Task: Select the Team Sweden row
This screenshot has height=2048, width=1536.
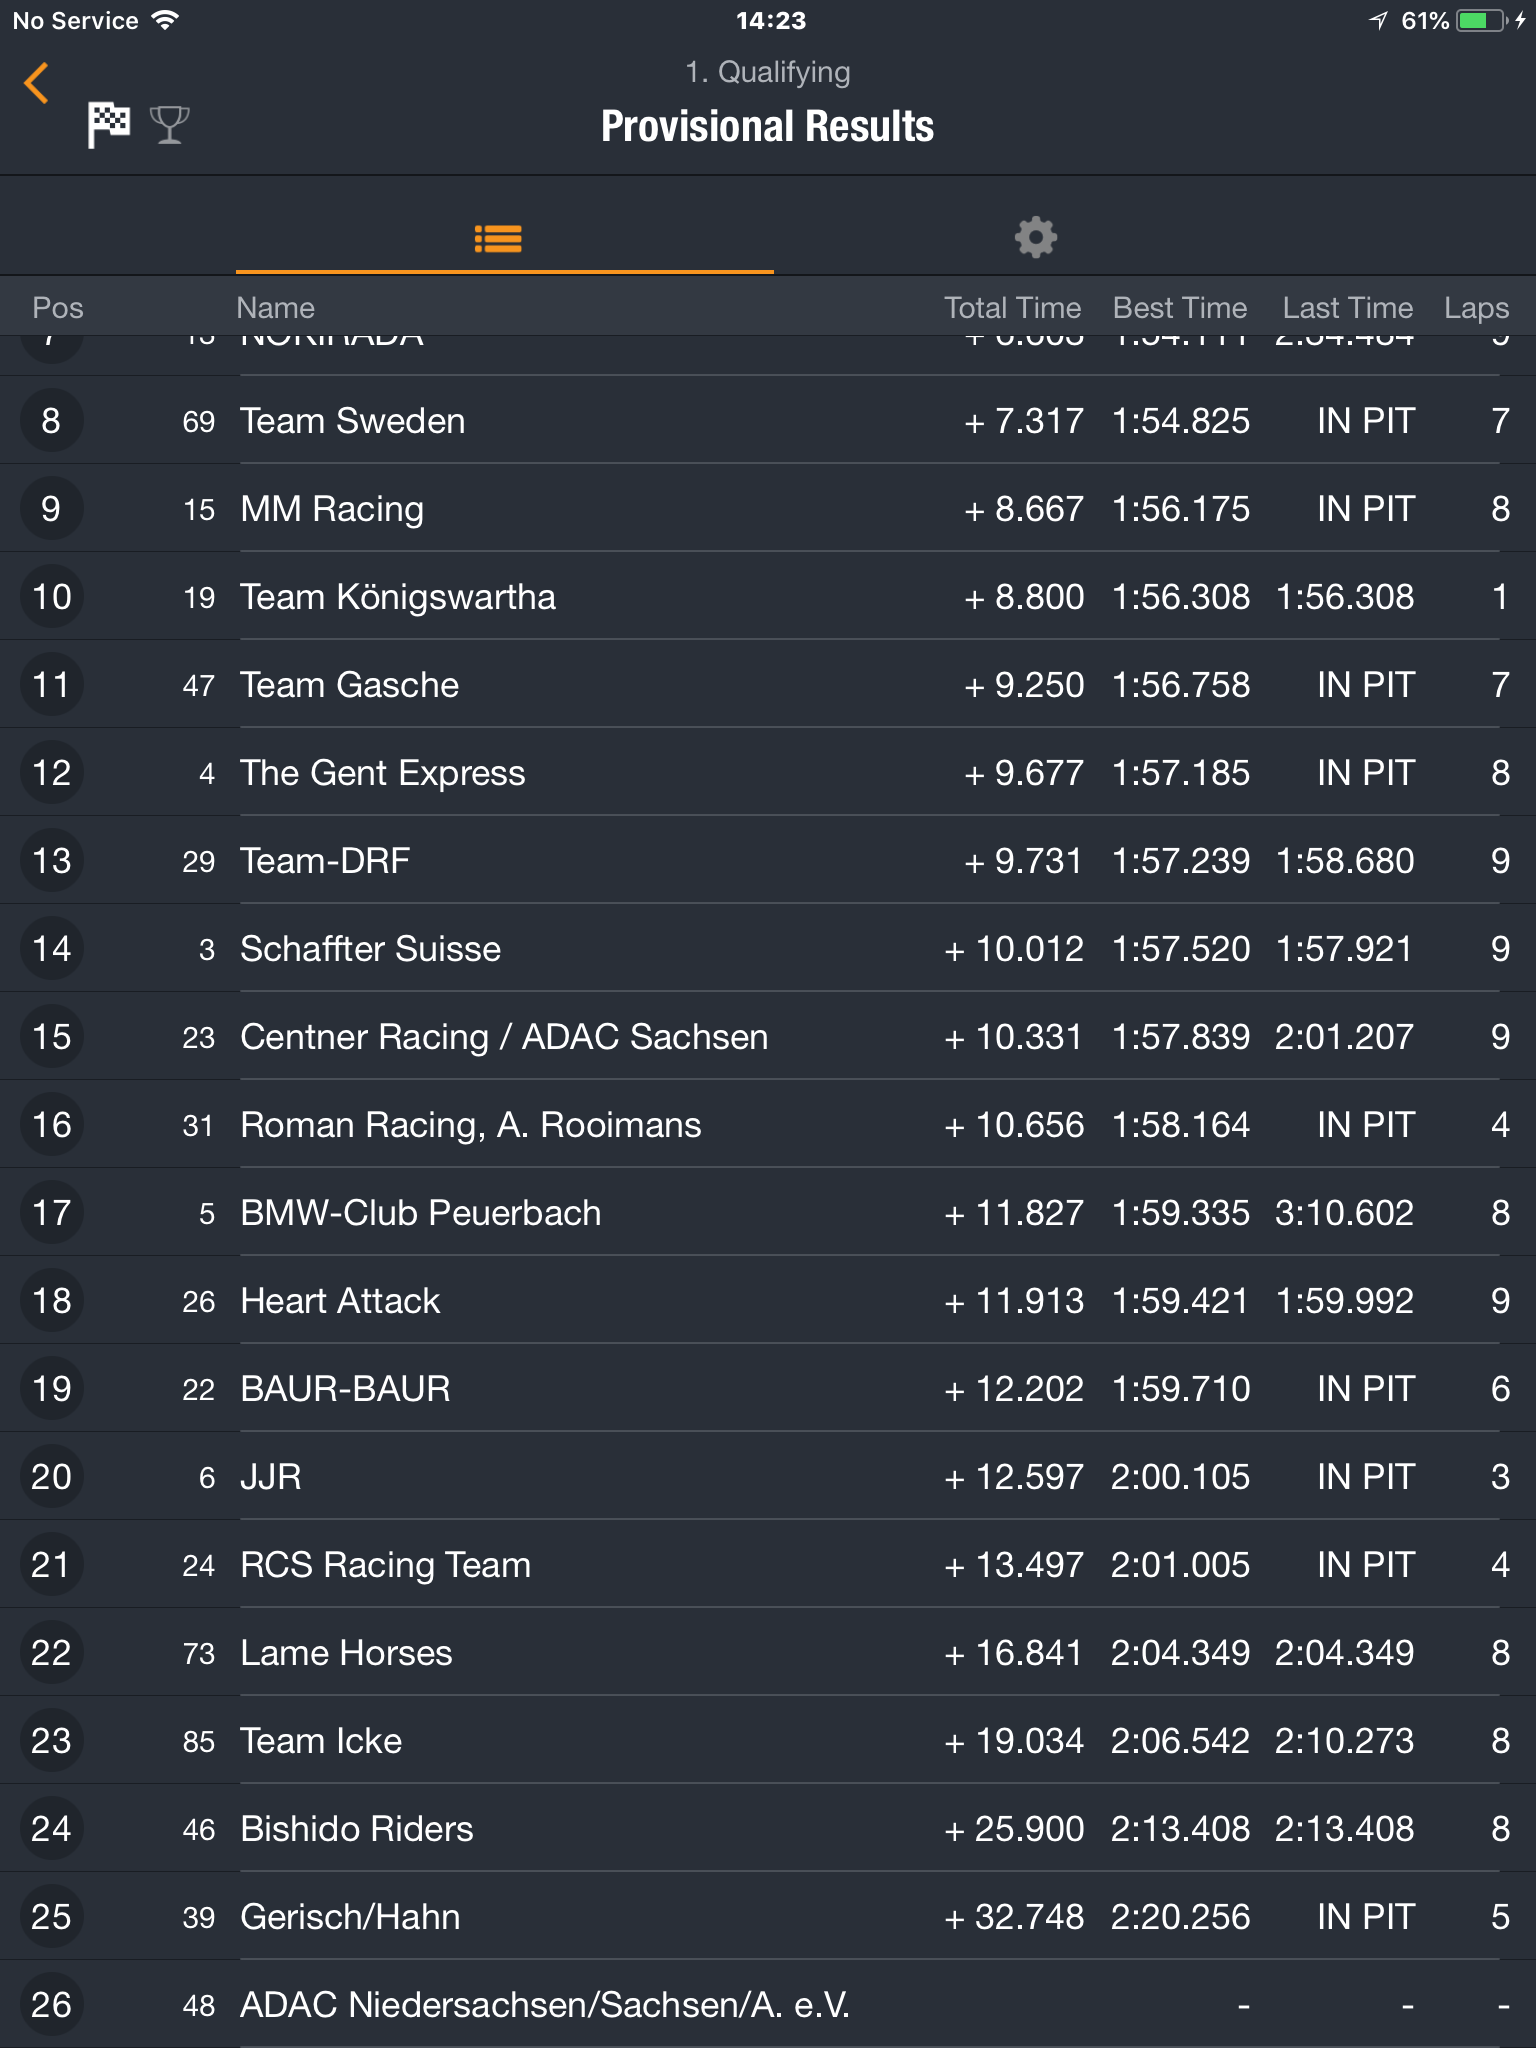Action: point(768,421)
